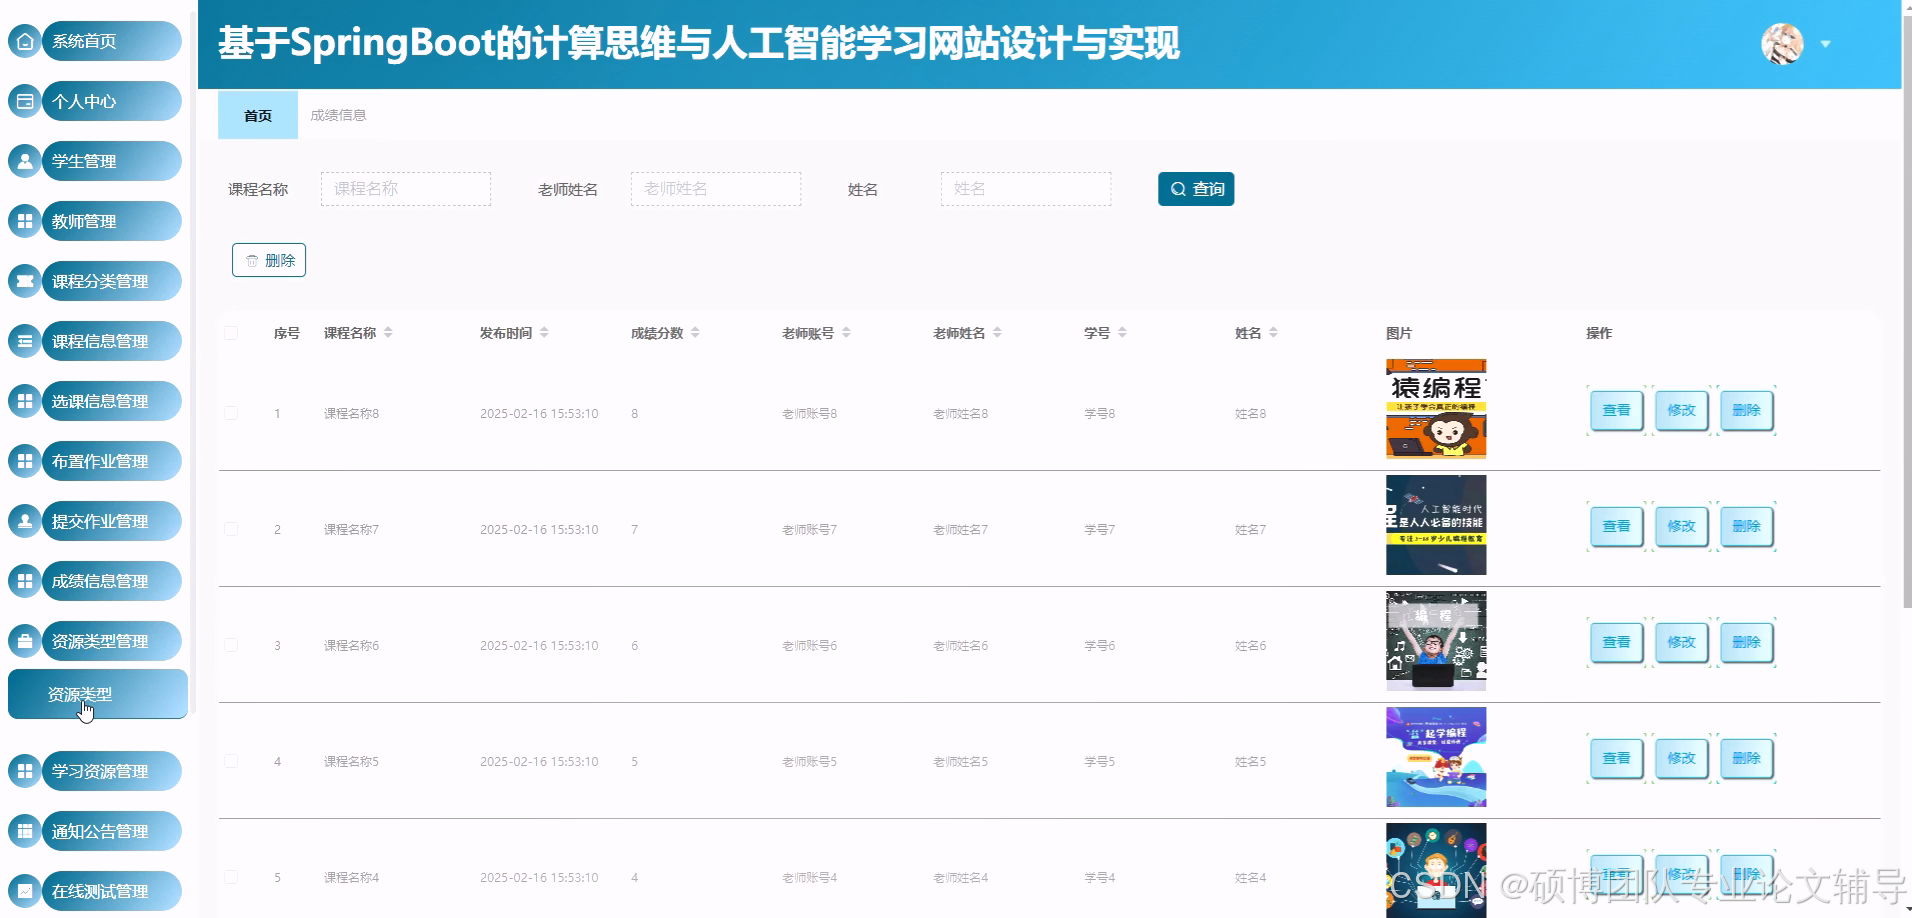Click the list icon beside 课程信息管理
Viewport: 1912px width, 918px height.
[25, 341]
